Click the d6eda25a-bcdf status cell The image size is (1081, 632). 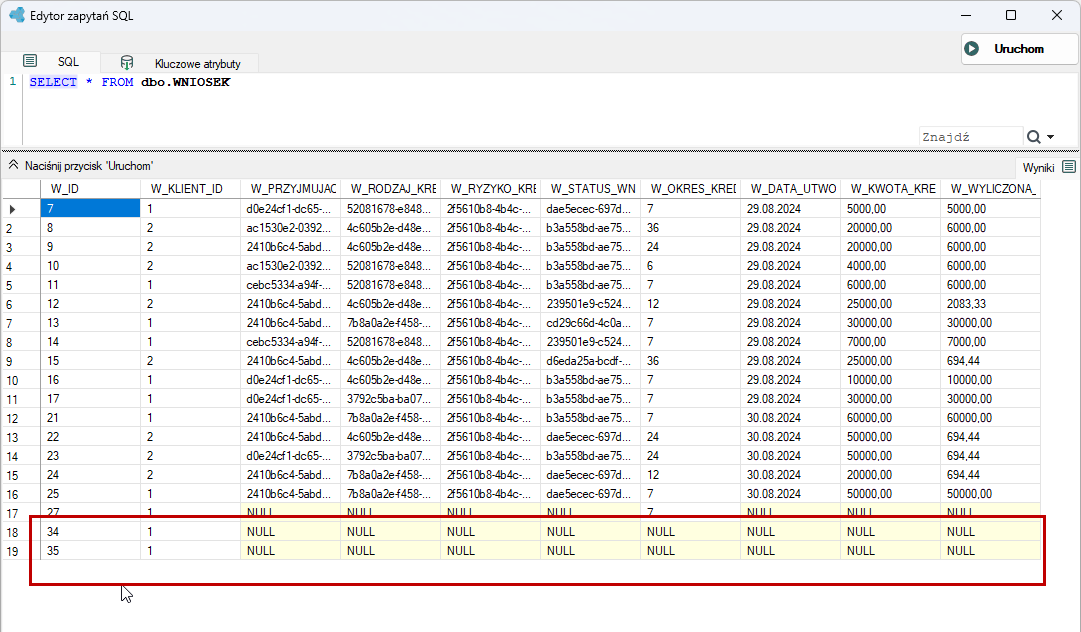click(x=590, y=360)
